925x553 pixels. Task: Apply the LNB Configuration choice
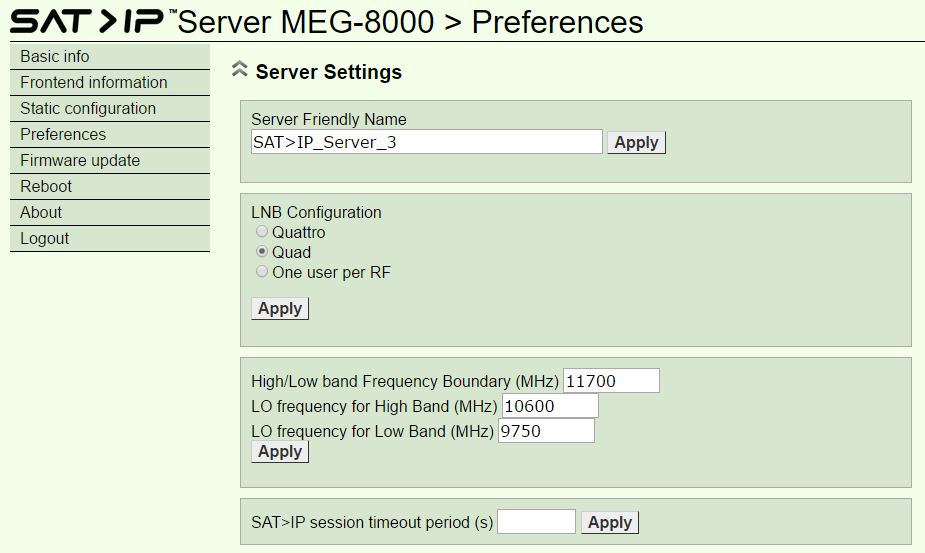coord(280,309)
